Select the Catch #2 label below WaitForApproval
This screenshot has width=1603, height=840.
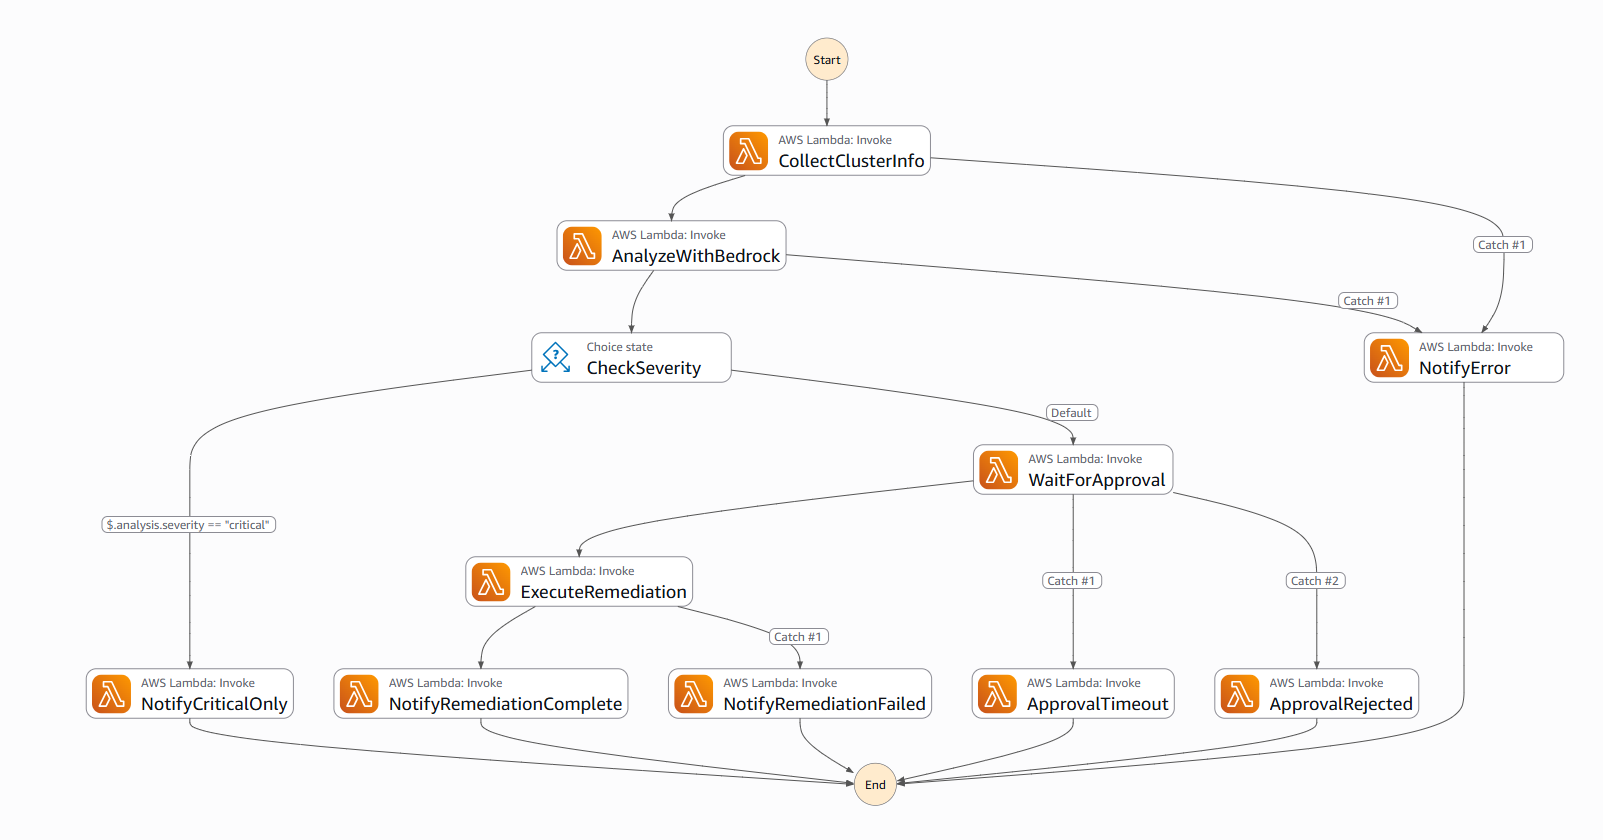[x=1316, y=581]
